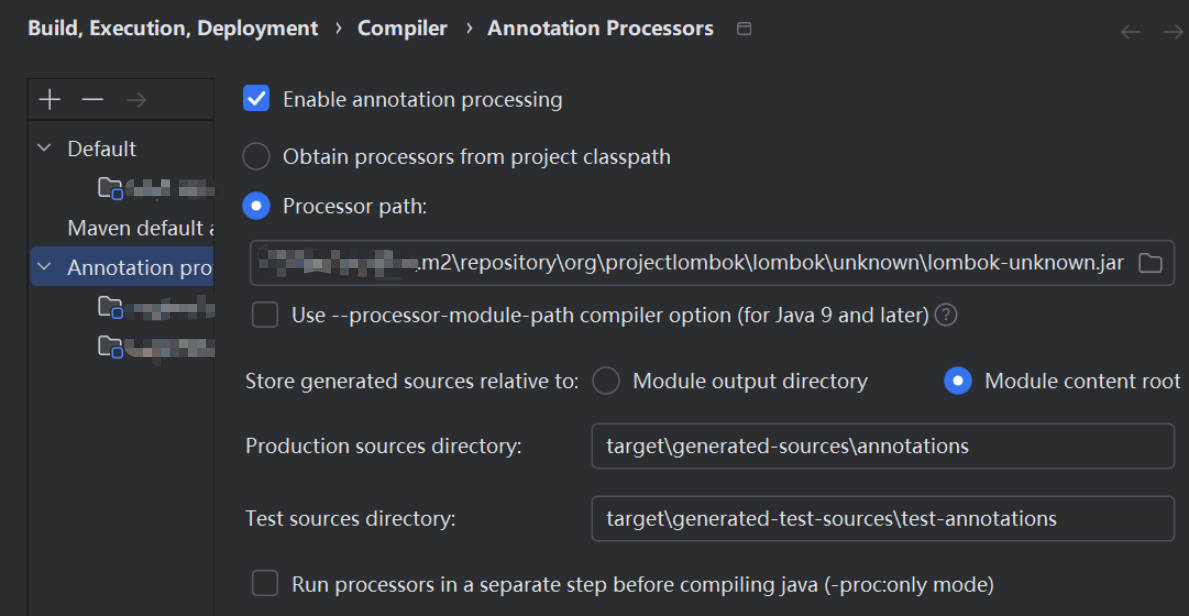Viewport: 1189px width, 616px height.
Task: Open Compiler breadcrumb section
Action: 402,28
